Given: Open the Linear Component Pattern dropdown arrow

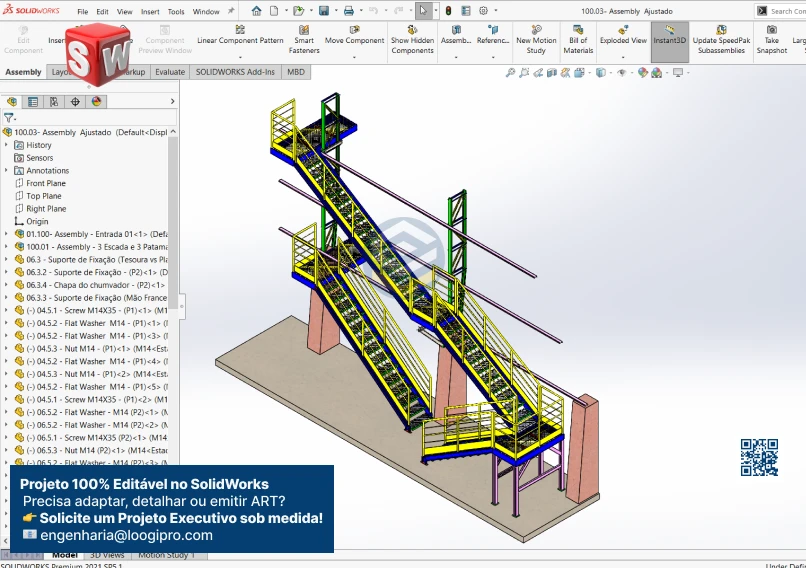Looking at the screenshot, I should 240,57.
